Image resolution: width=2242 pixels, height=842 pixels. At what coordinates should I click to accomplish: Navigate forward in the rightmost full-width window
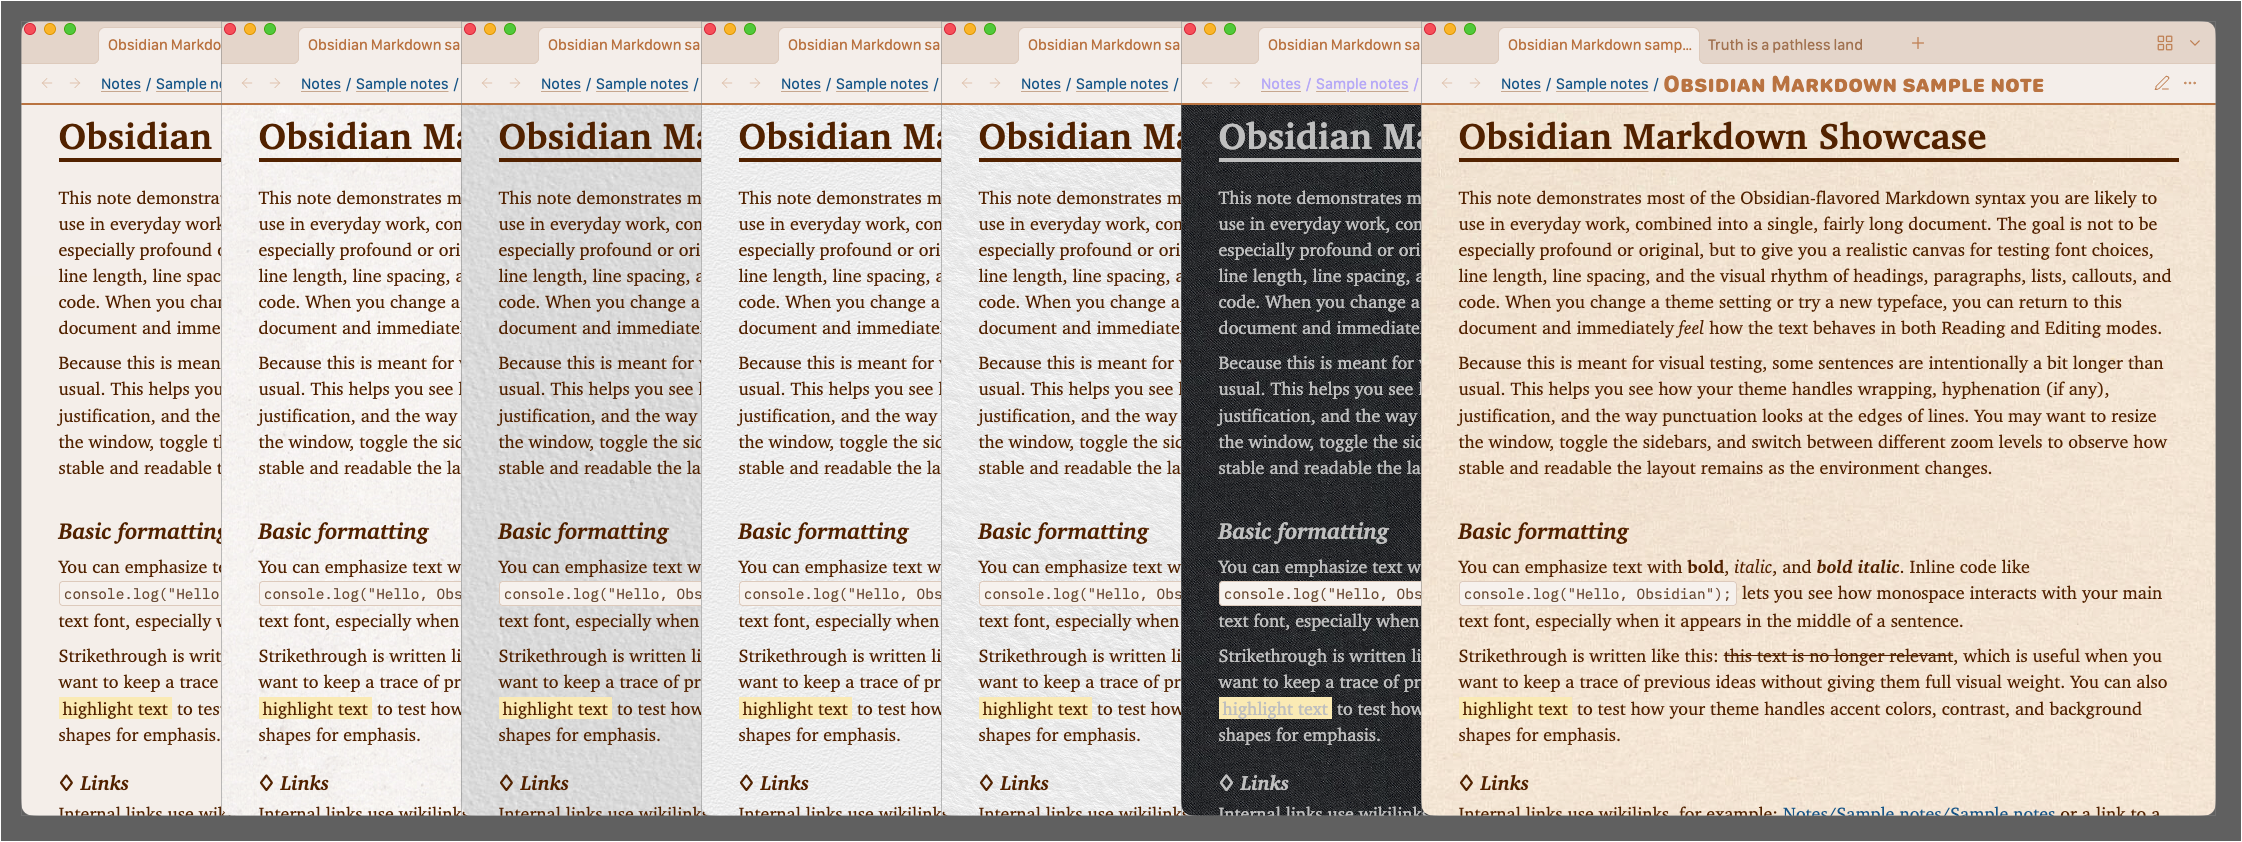pos(1475,83)
